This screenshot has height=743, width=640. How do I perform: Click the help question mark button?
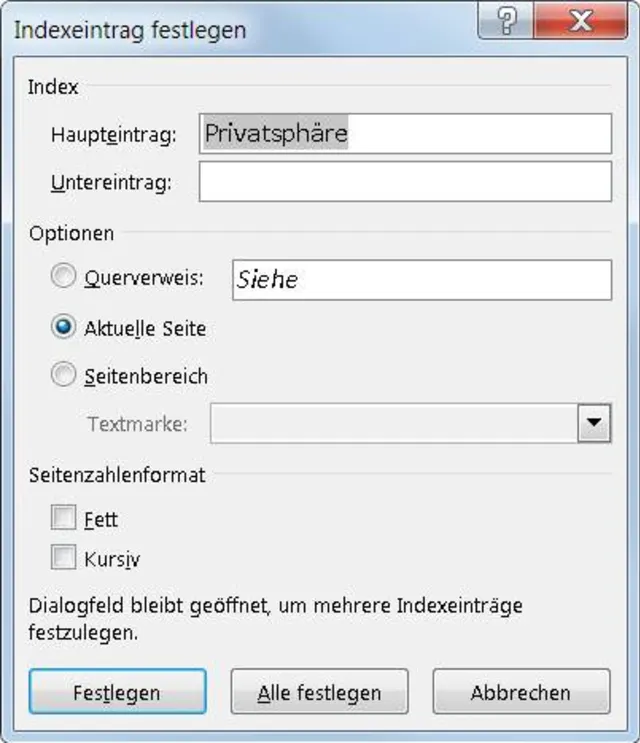pyautogui.click(x=509, y=22)
